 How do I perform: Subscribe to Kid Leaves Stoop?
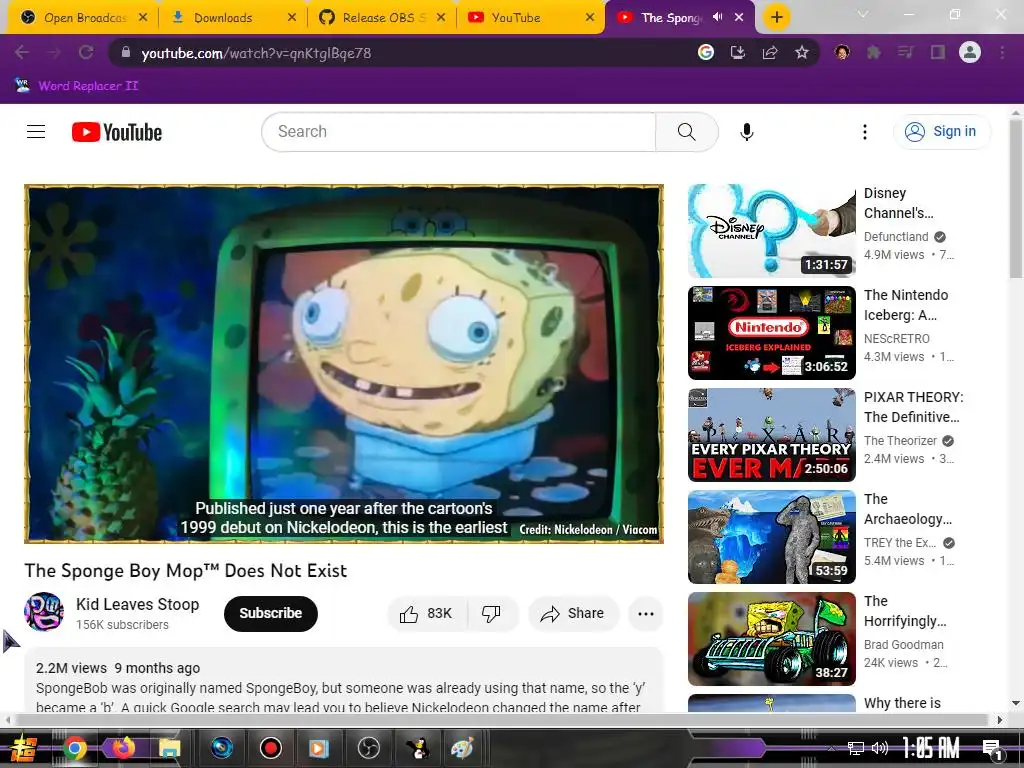click(x=270, y=614)
